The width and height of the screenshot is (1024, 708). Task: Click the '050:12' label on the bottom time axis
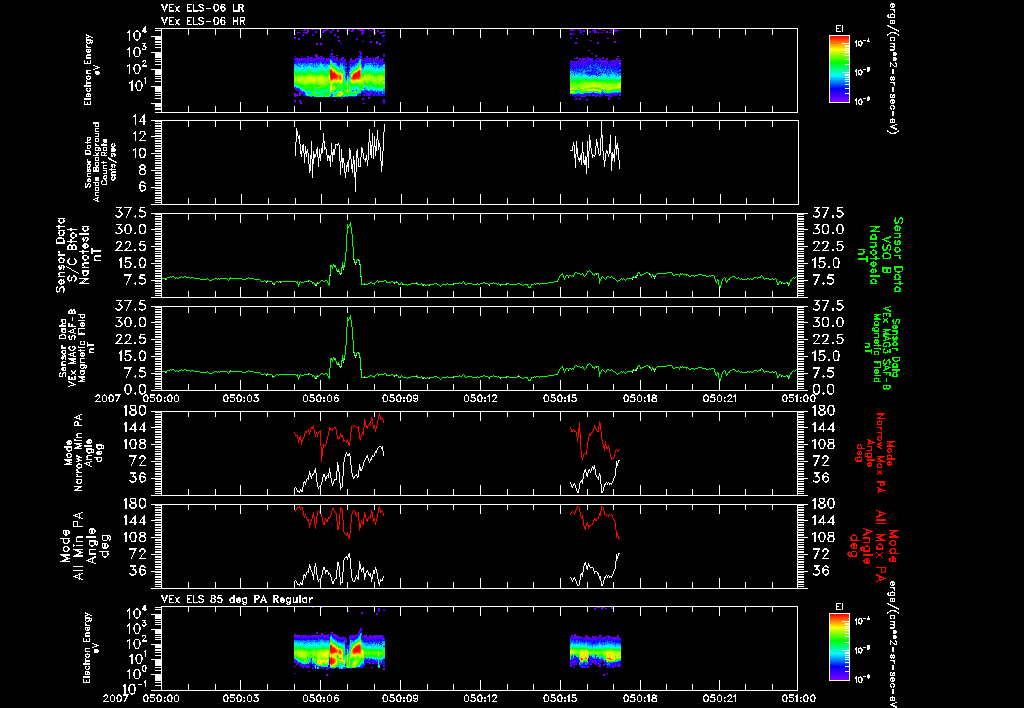(480, 698)
